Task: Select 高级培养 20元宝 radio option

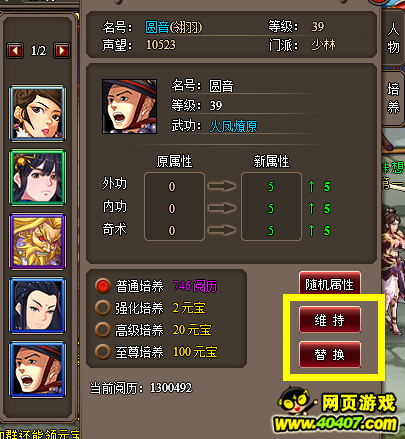Action: pos(103,330)
